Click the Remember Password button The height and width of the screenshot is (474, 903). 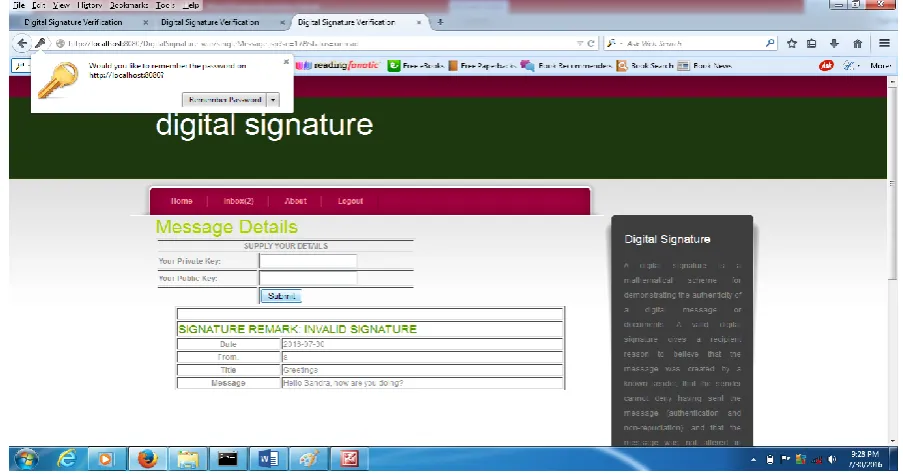point(225,100)
